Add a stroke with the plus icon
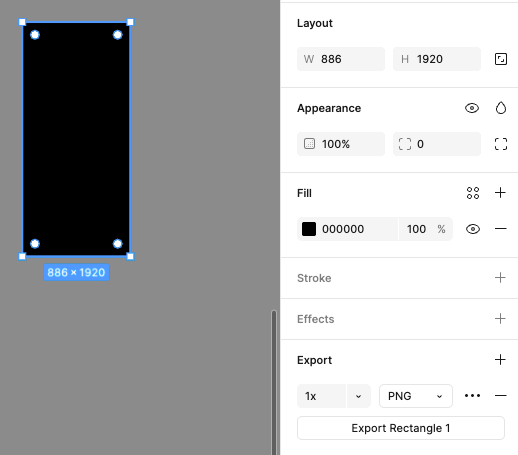 [x=500, y=278]
